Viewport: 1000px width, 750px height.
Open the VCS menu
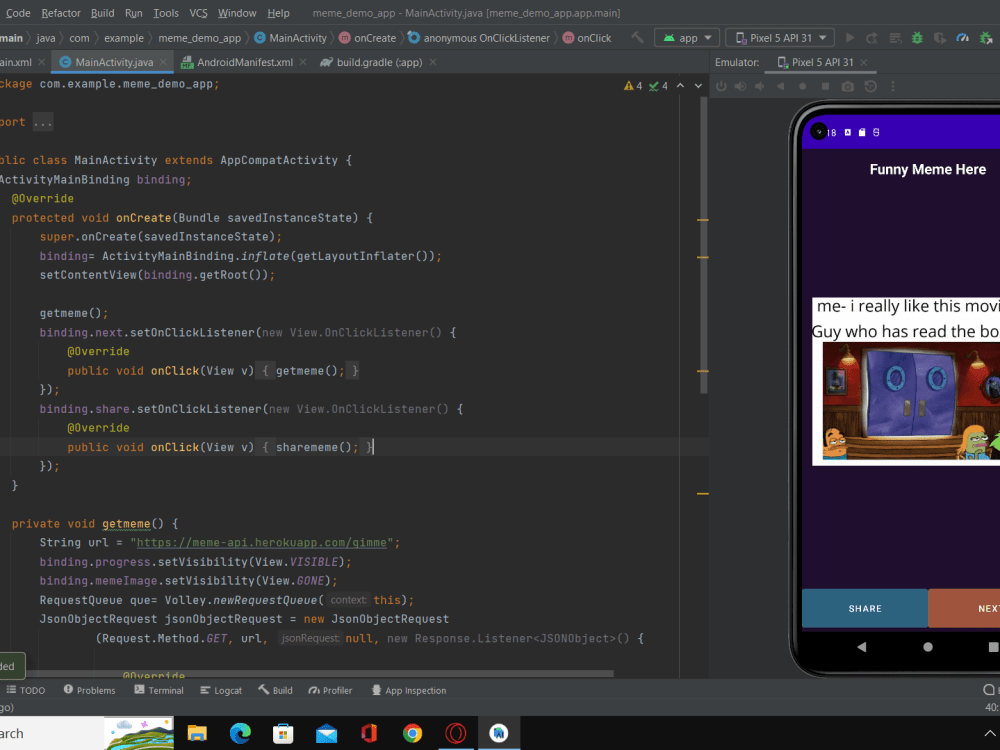point(198,13)
